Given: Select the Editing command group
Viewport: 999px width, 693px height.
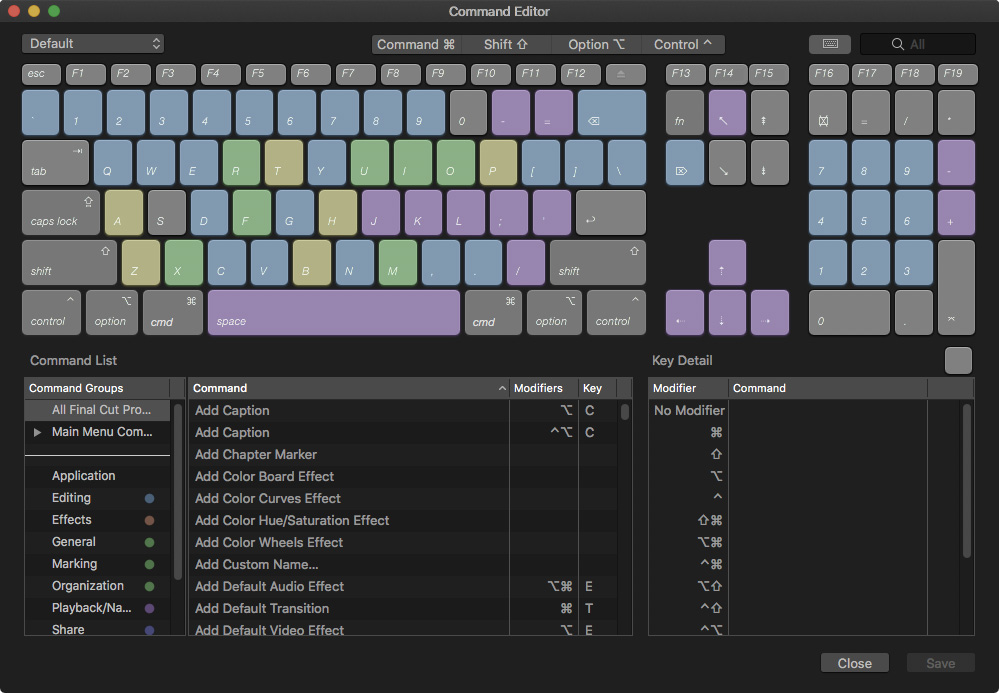Looking at the screenshot, I should pyautogui.click(x=71, y=497).
